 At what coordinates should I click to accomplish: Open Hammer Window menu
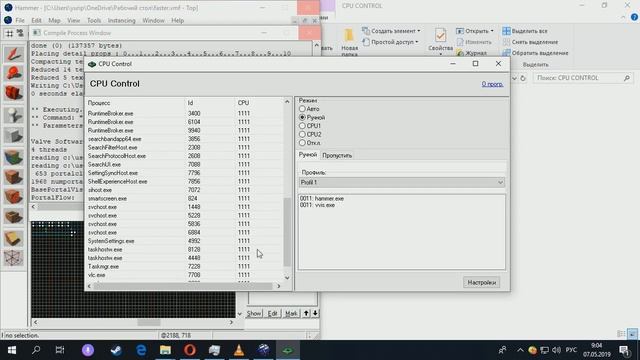pos(153,20)
